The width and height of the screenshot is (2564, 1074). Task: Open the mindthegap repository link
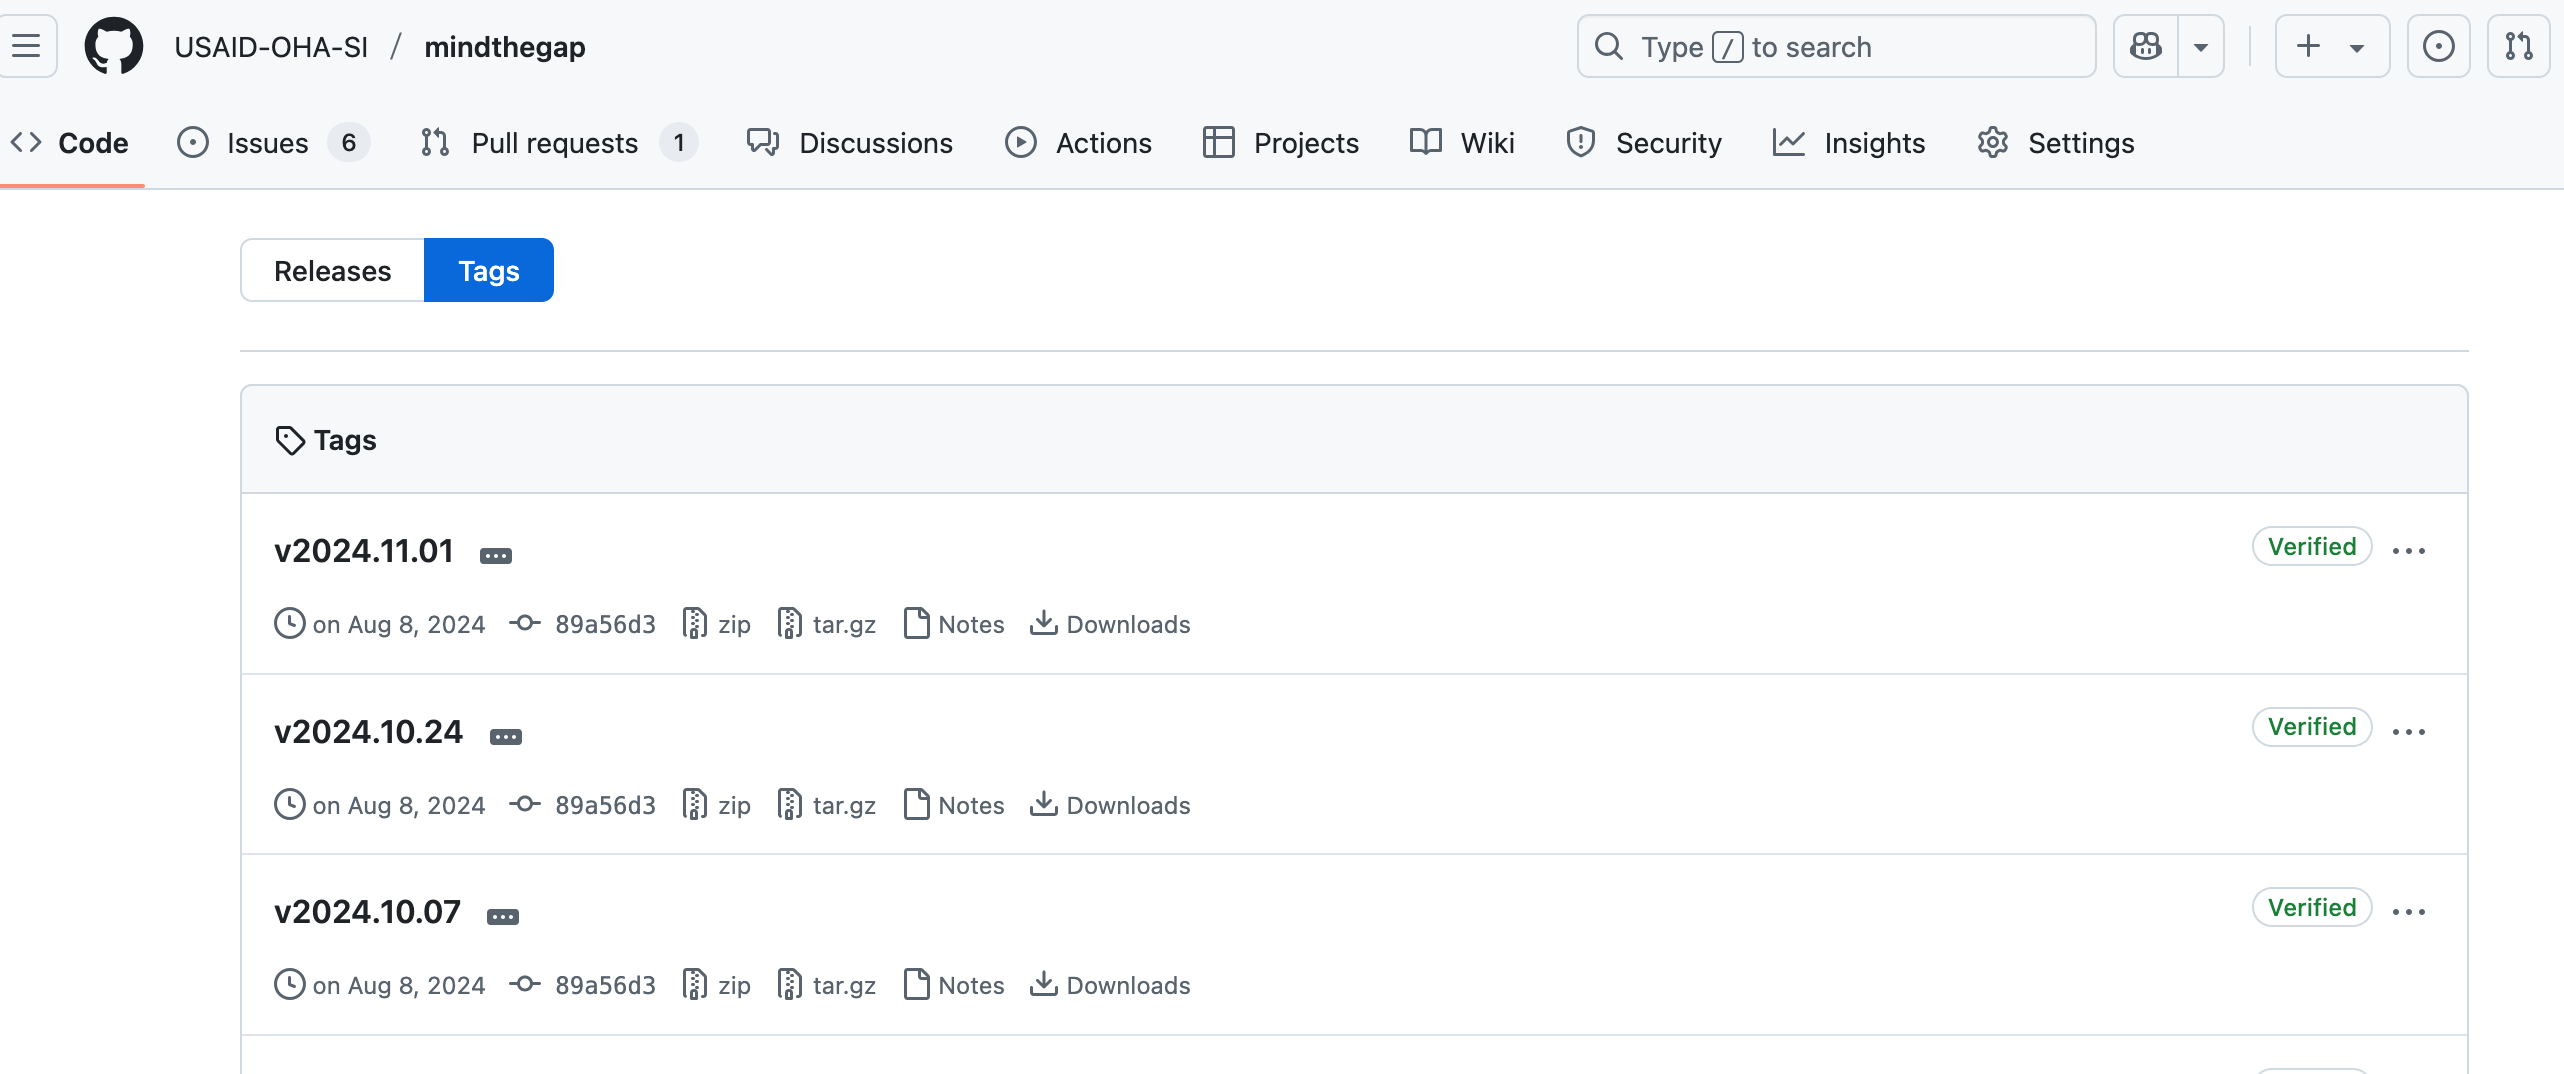[x=505, y=47]
